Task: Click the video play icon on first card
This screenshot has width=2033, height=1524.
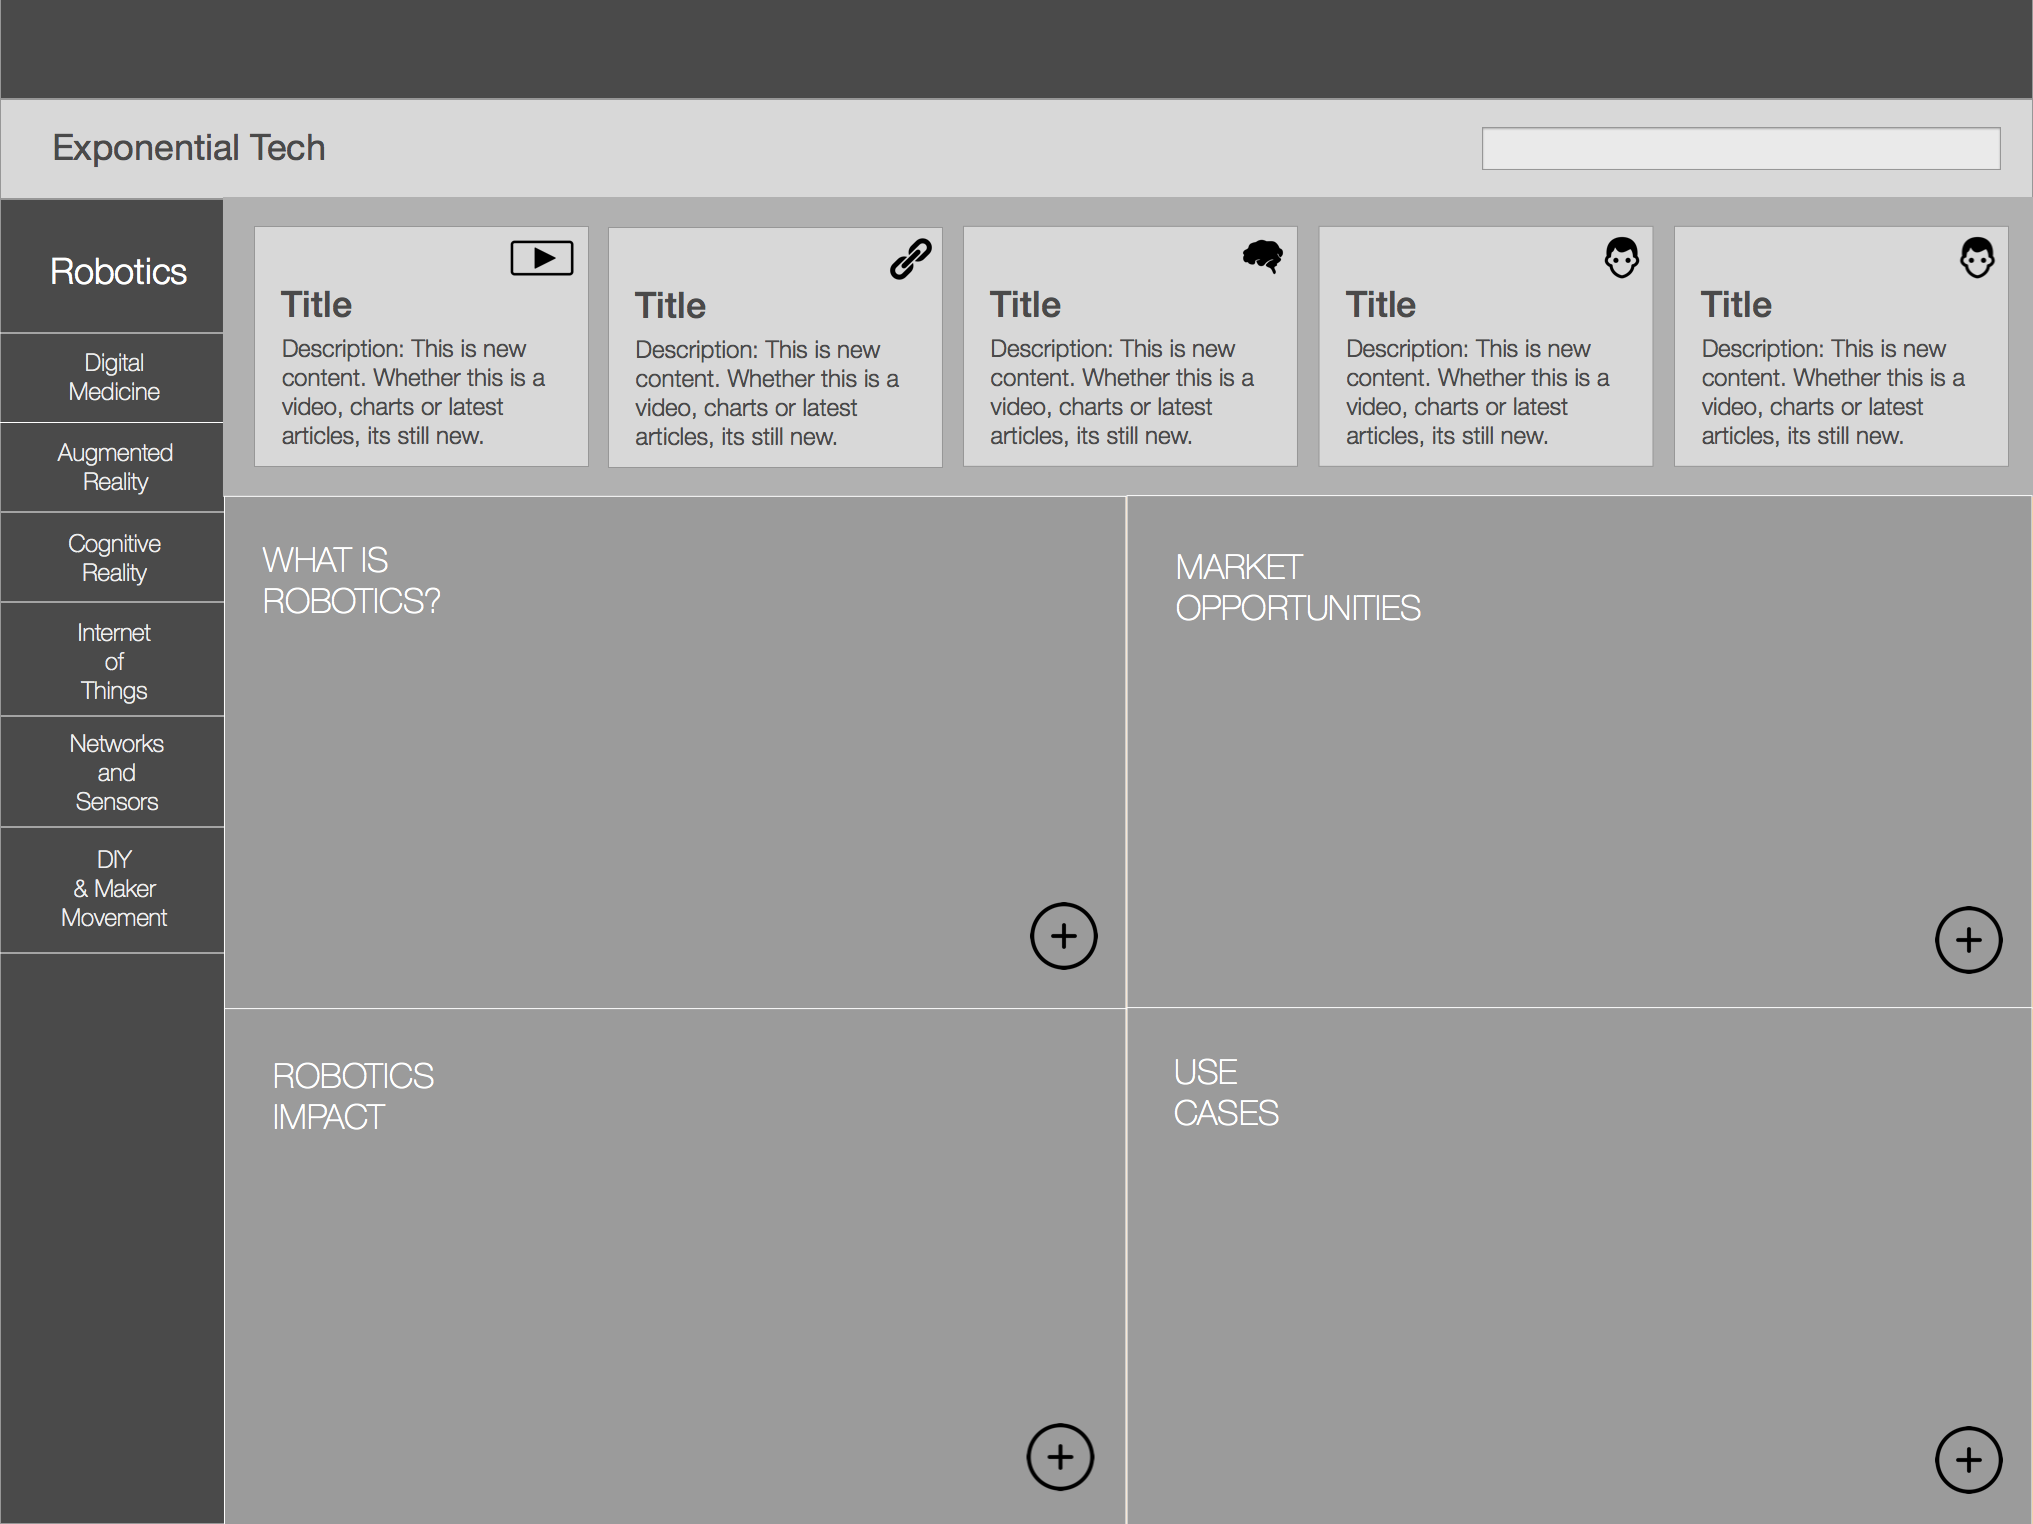Action: [x=541, y=258]
